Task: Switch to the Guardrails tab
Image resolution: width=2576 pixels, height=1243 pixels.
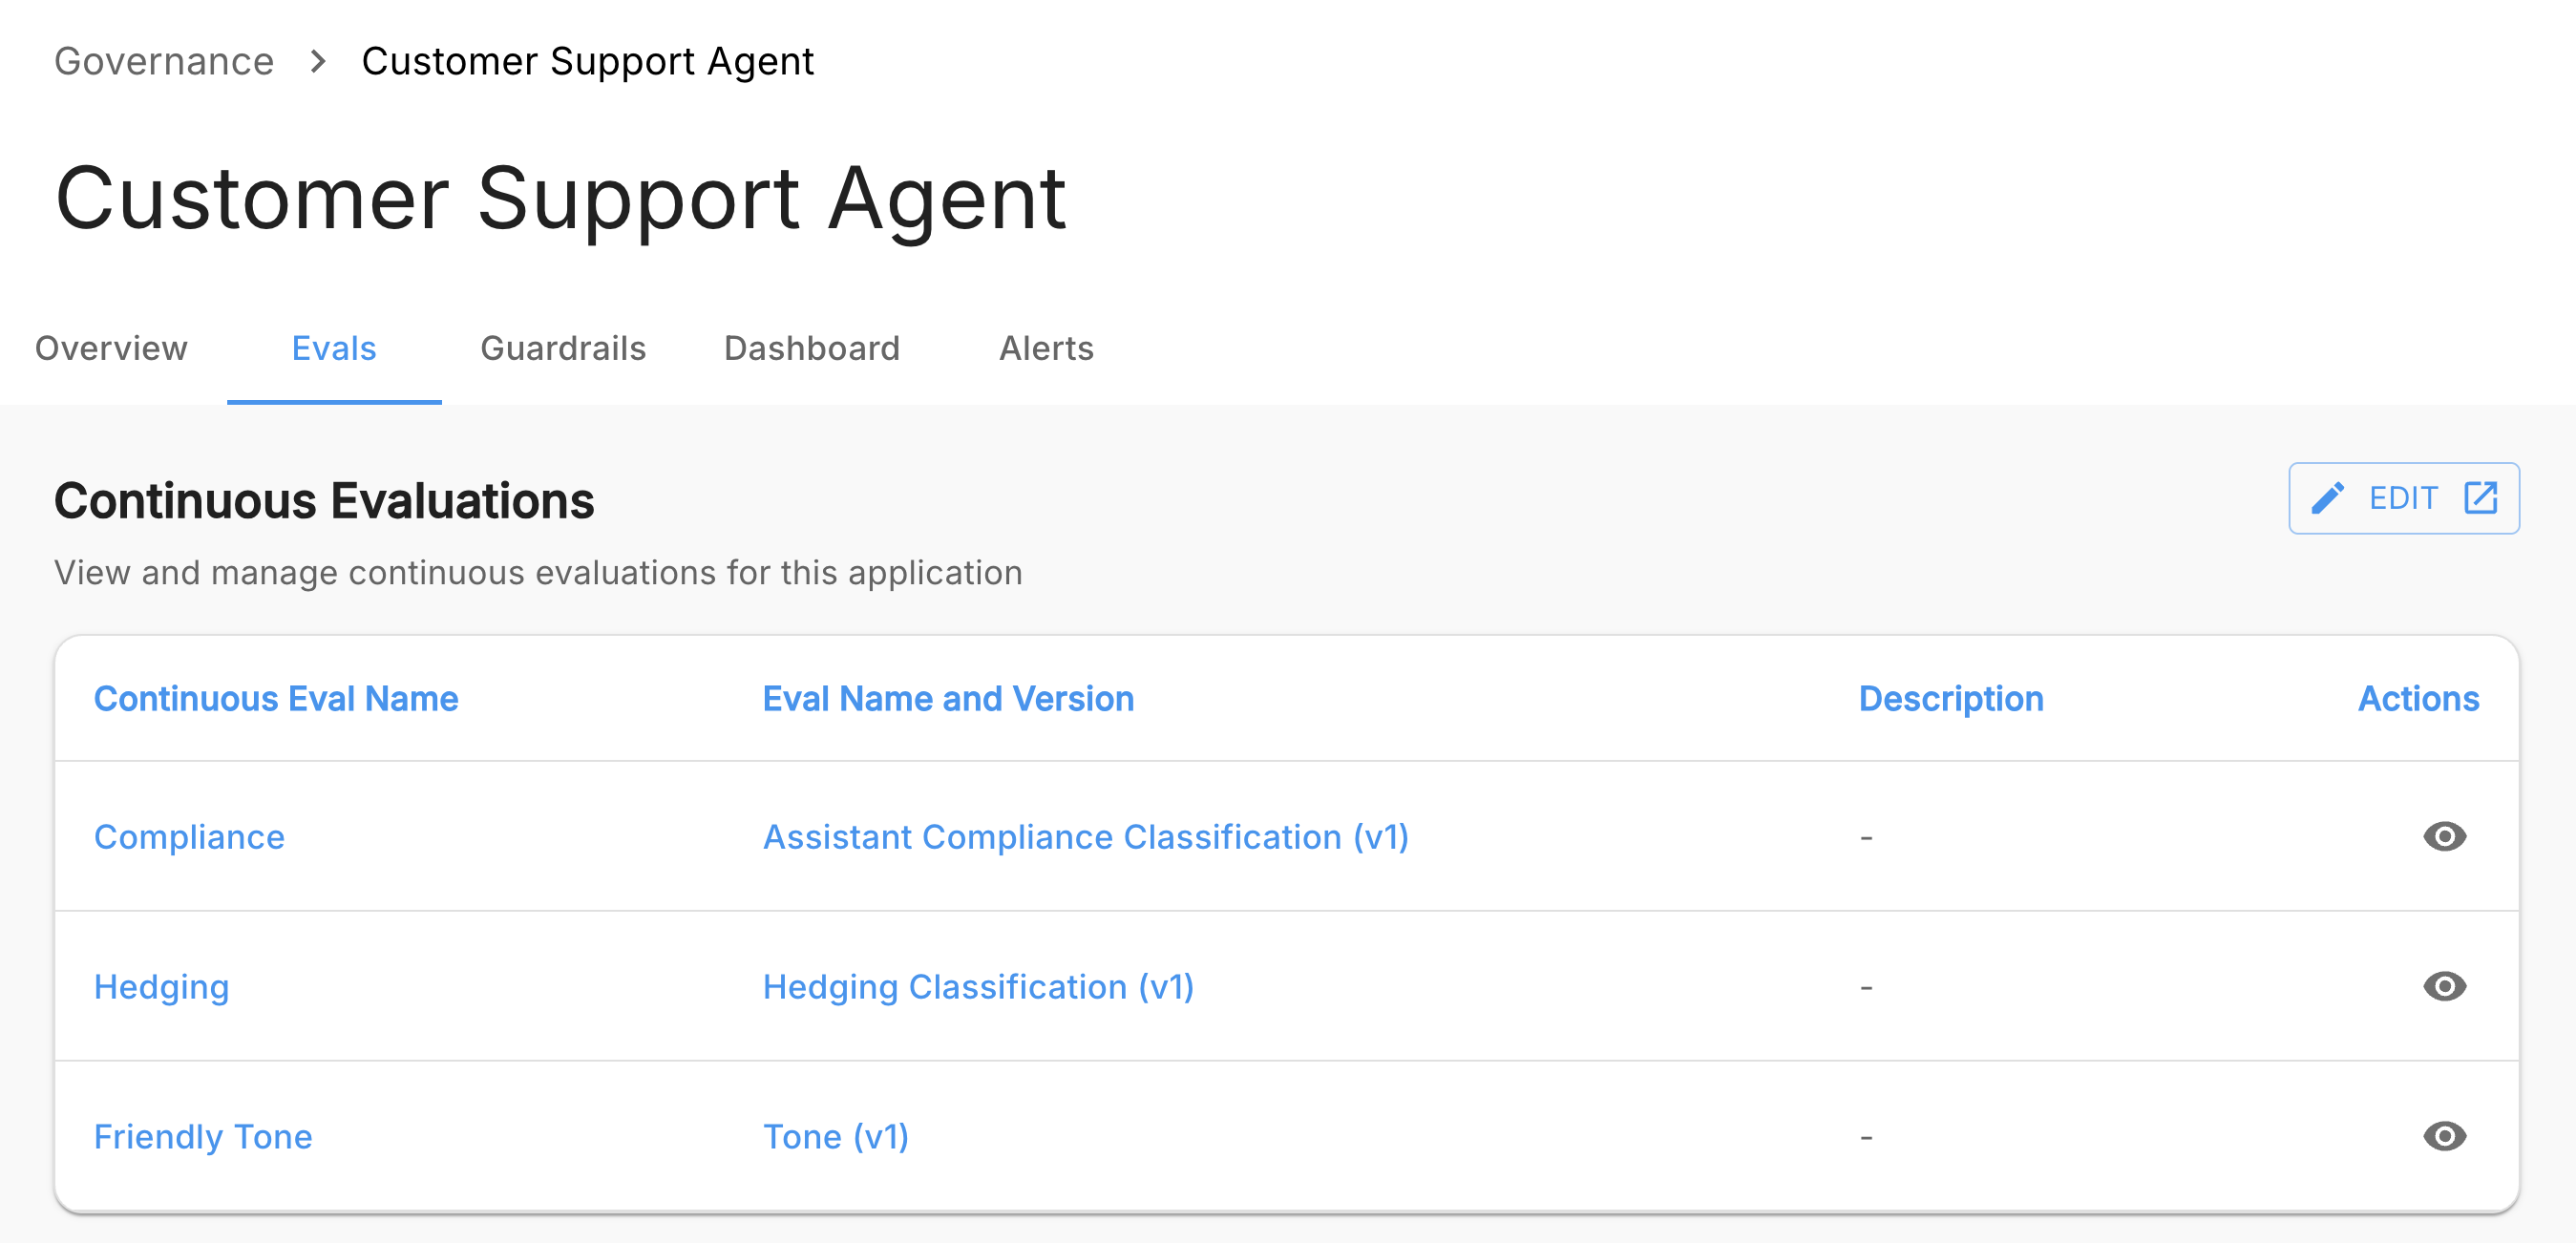Action: (563, 348)
